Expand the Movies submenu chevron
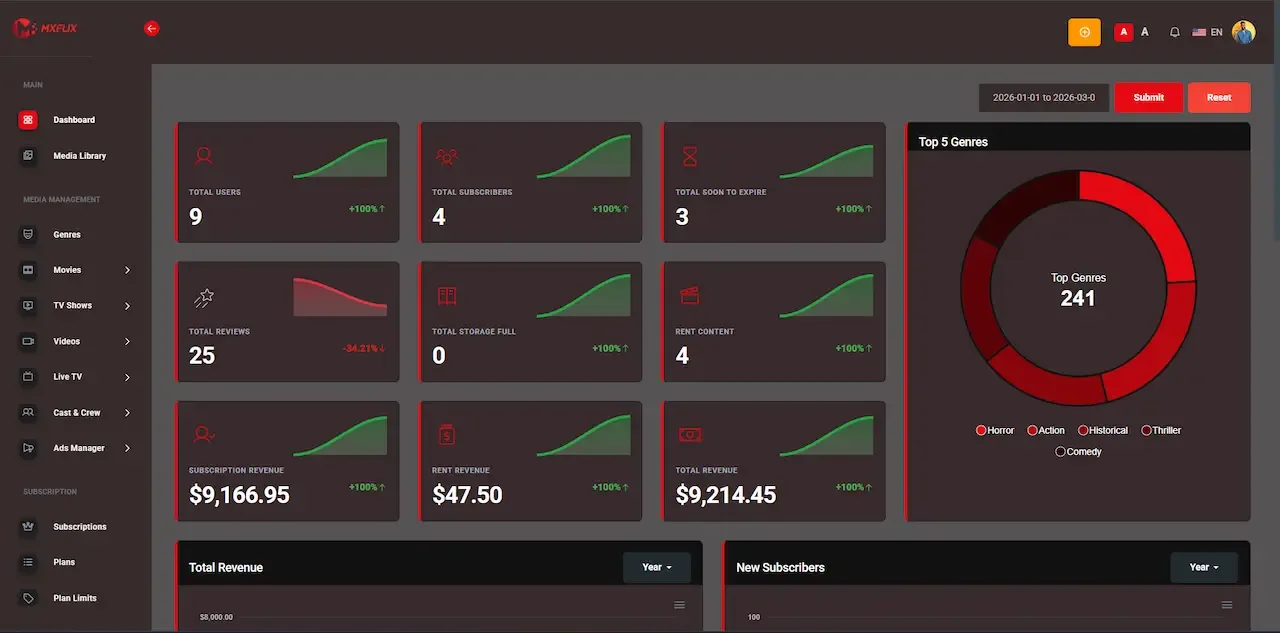Viewport: 1280px width, 633px height. [127, 270]
